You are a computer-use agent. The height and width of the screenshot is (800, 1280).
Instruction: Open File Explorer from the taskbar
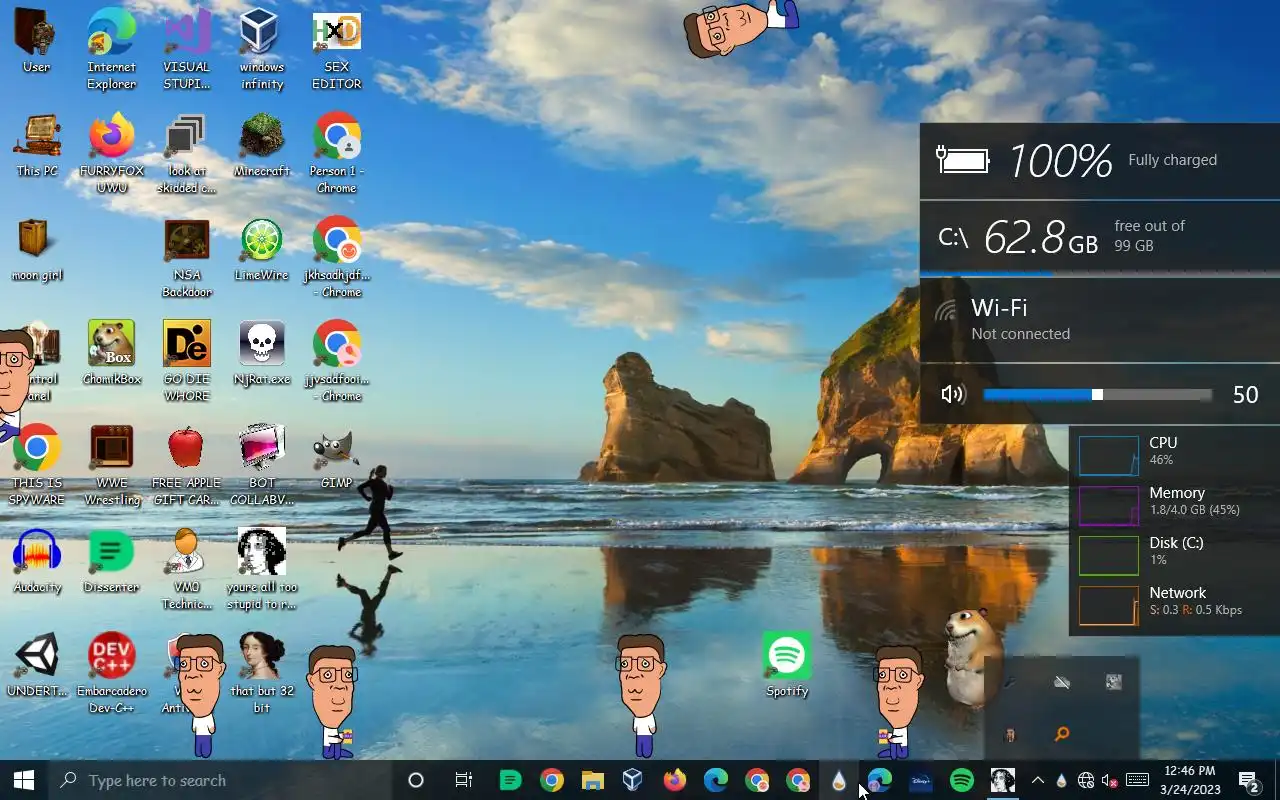(592, 780)
